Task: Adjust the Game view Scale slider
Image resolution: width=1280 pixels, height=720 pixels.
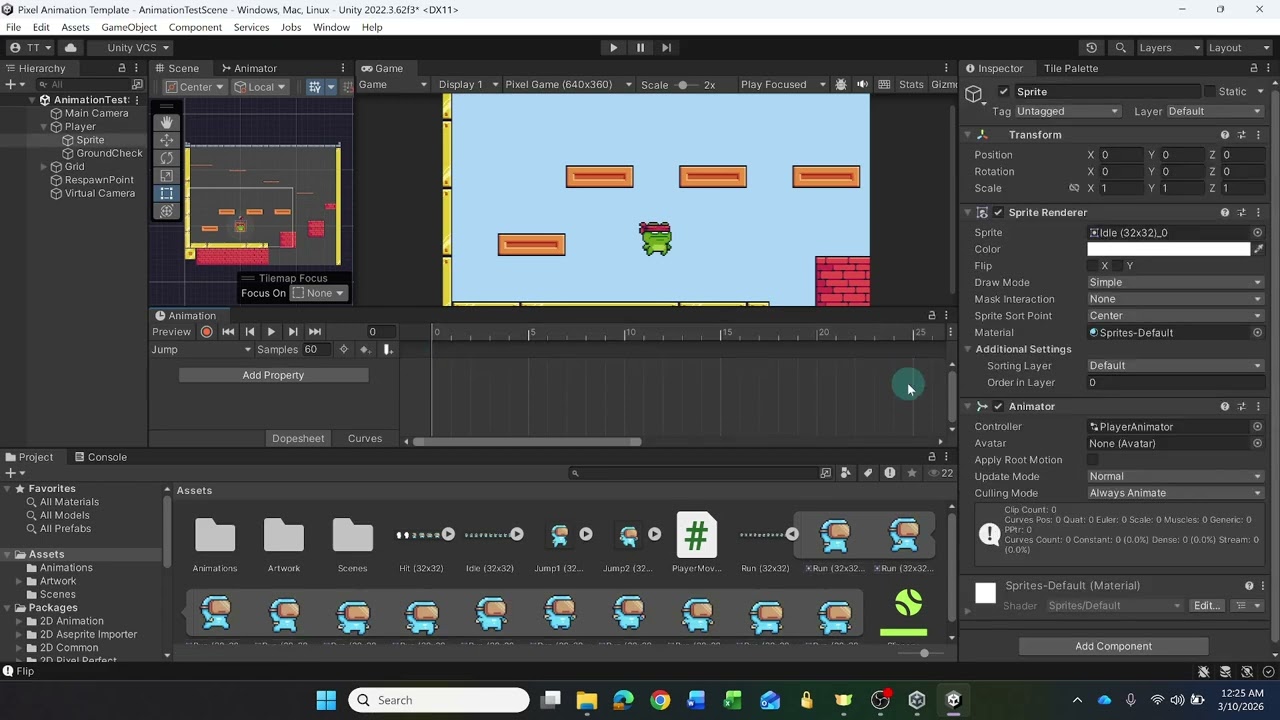Action: (684, 84)
